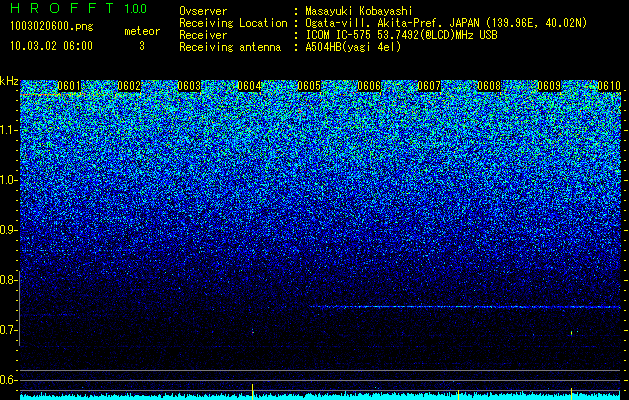Click the meteor count value 3
629x400 pixels.
coord(142,46)
